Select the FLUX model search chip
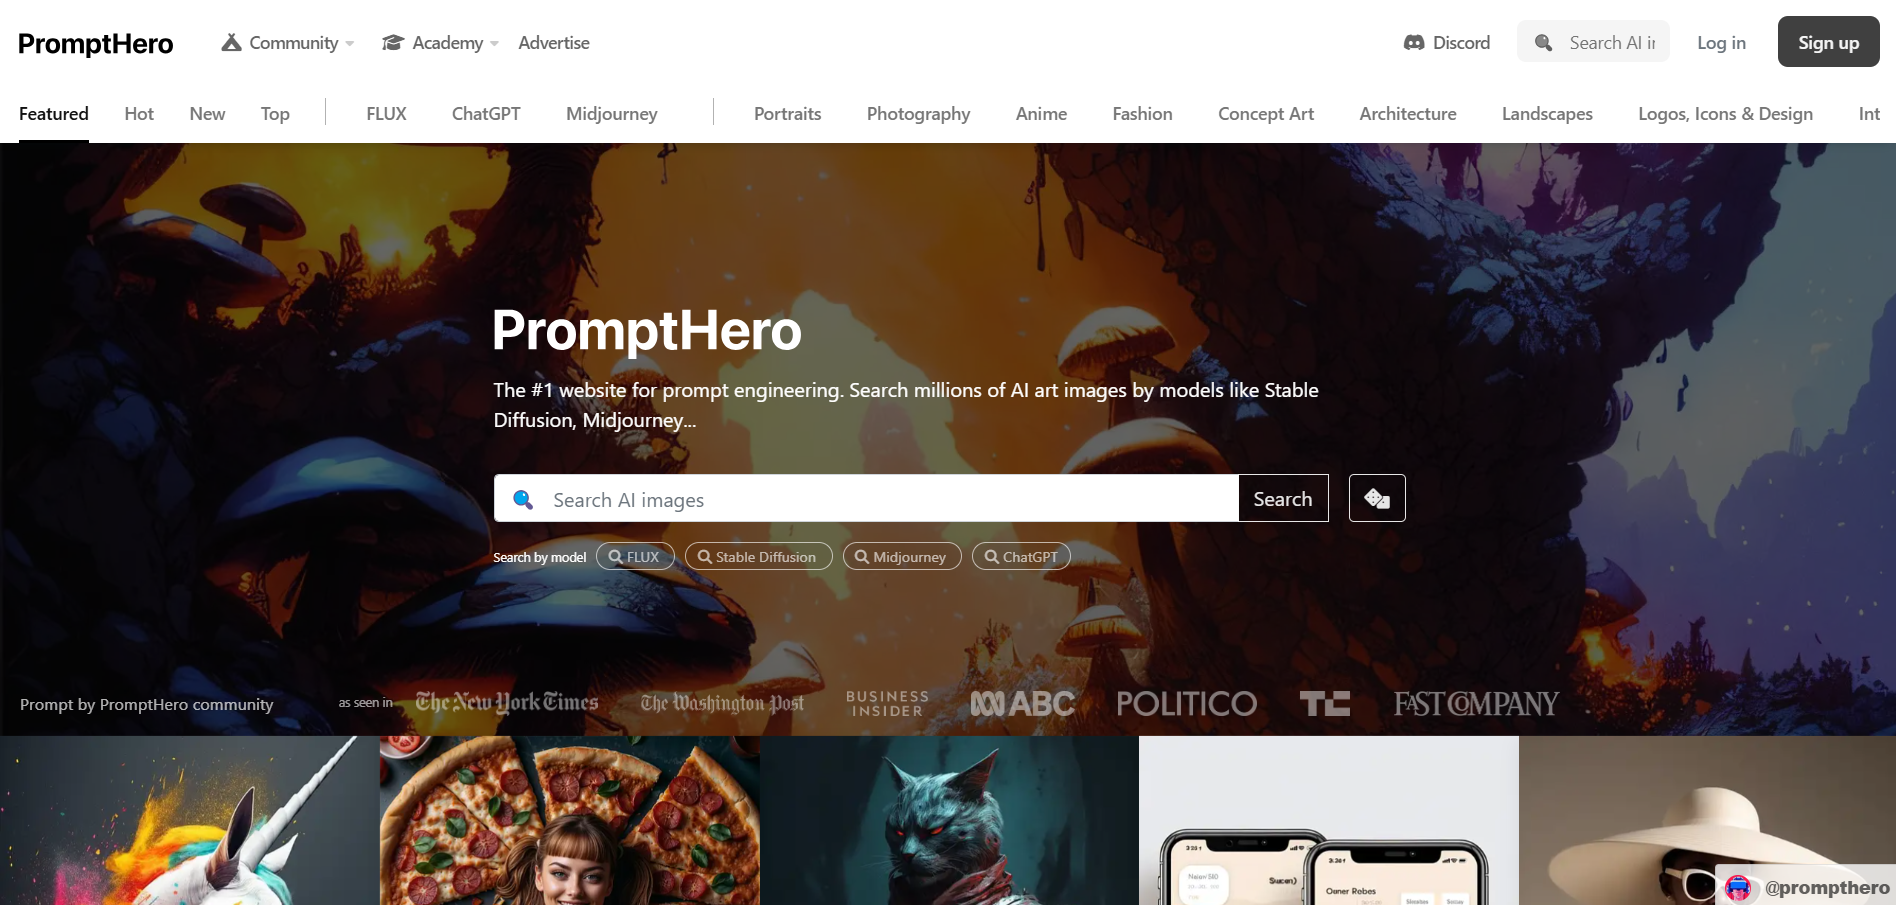1896x905 pixels. [x=635, y=557]
